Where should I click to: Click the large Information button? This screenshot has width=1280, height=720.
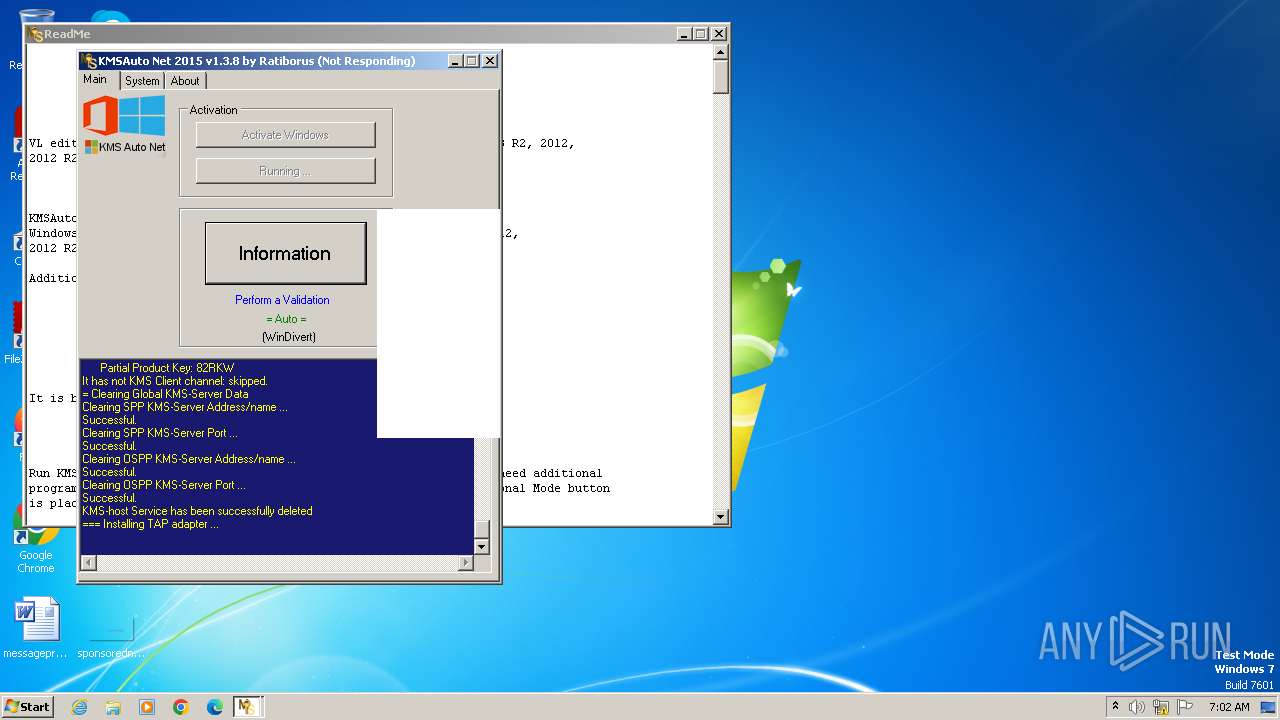pos(285,253)
